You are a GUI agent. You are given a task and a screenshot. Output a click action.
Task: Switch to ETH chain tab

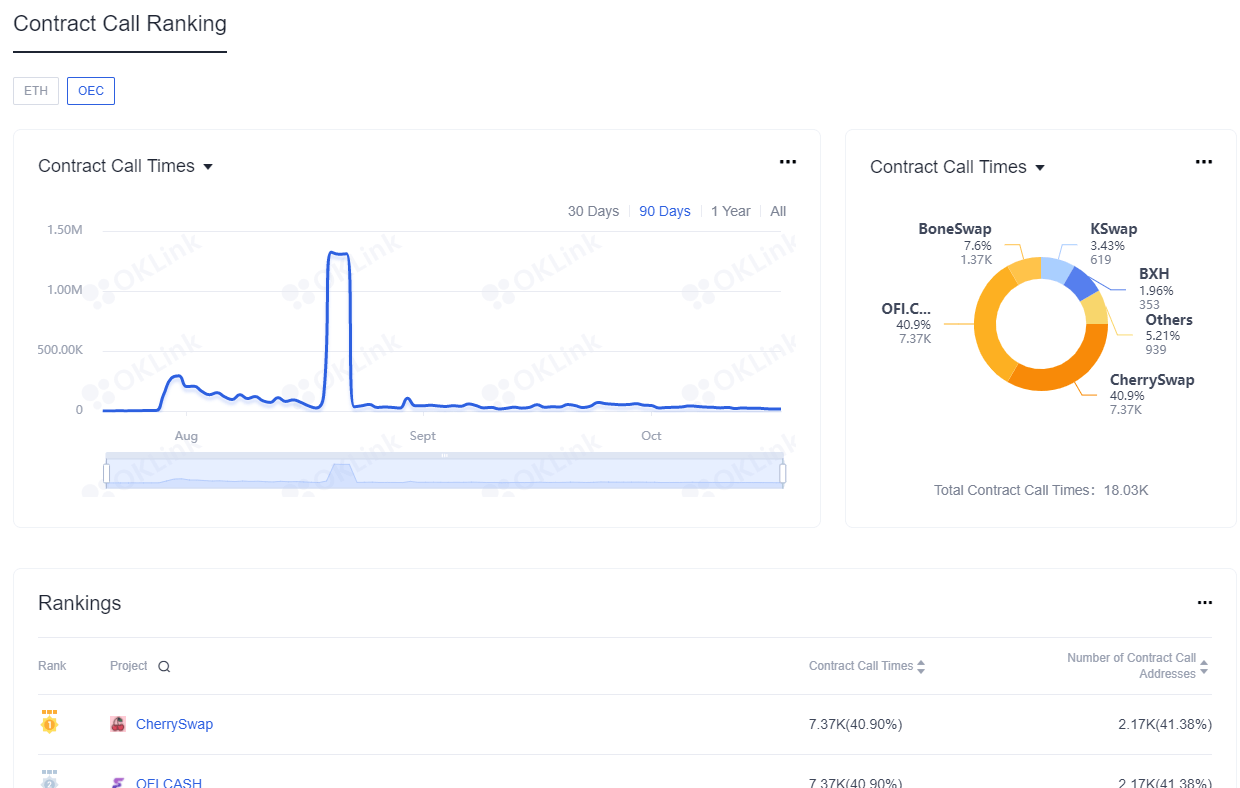pyautogui.click(x=36, y=91)
